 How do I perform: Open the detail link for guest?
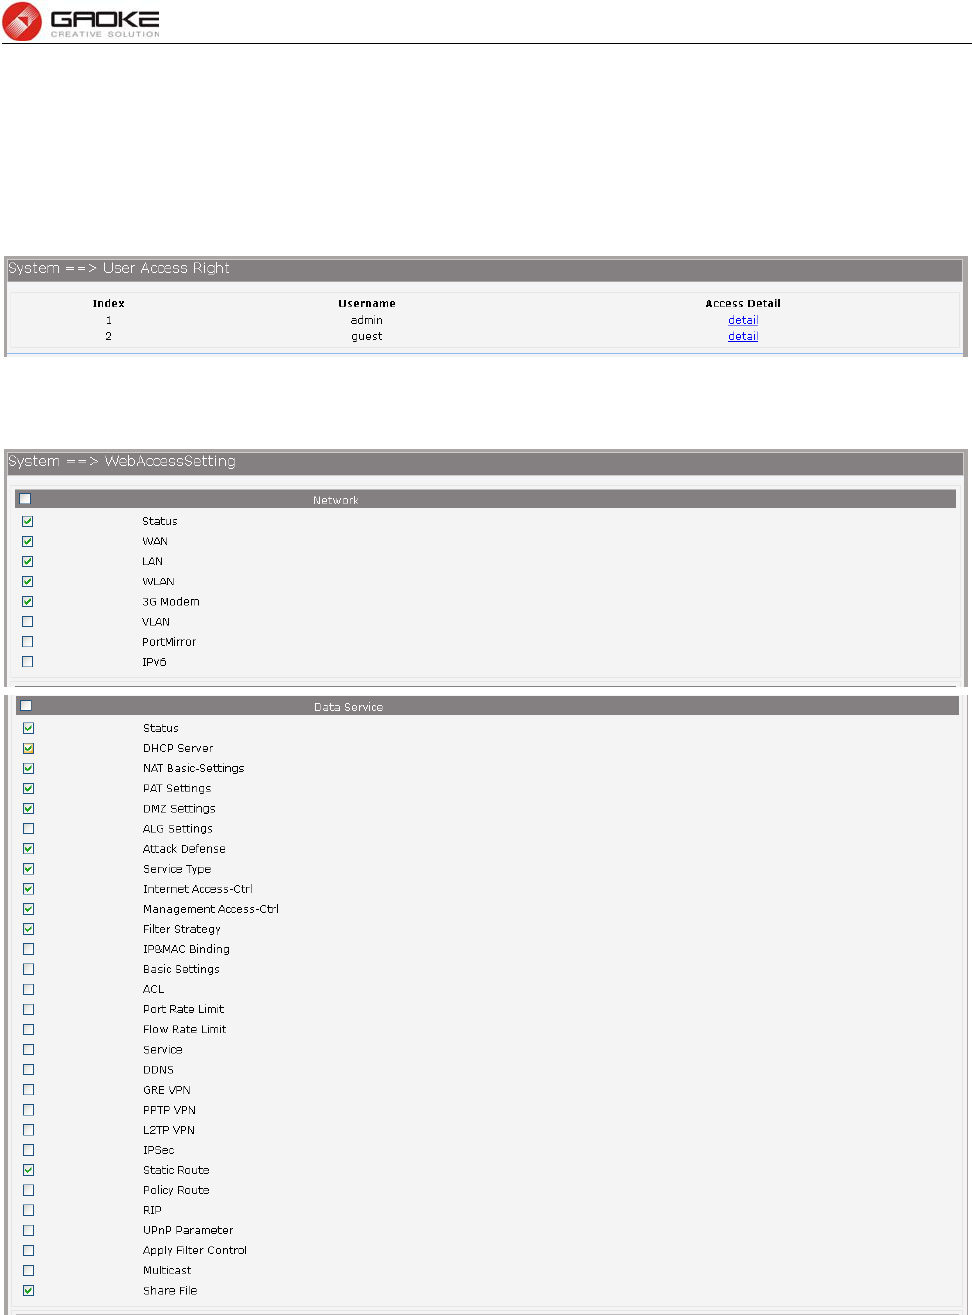click(x=743, y=336)
